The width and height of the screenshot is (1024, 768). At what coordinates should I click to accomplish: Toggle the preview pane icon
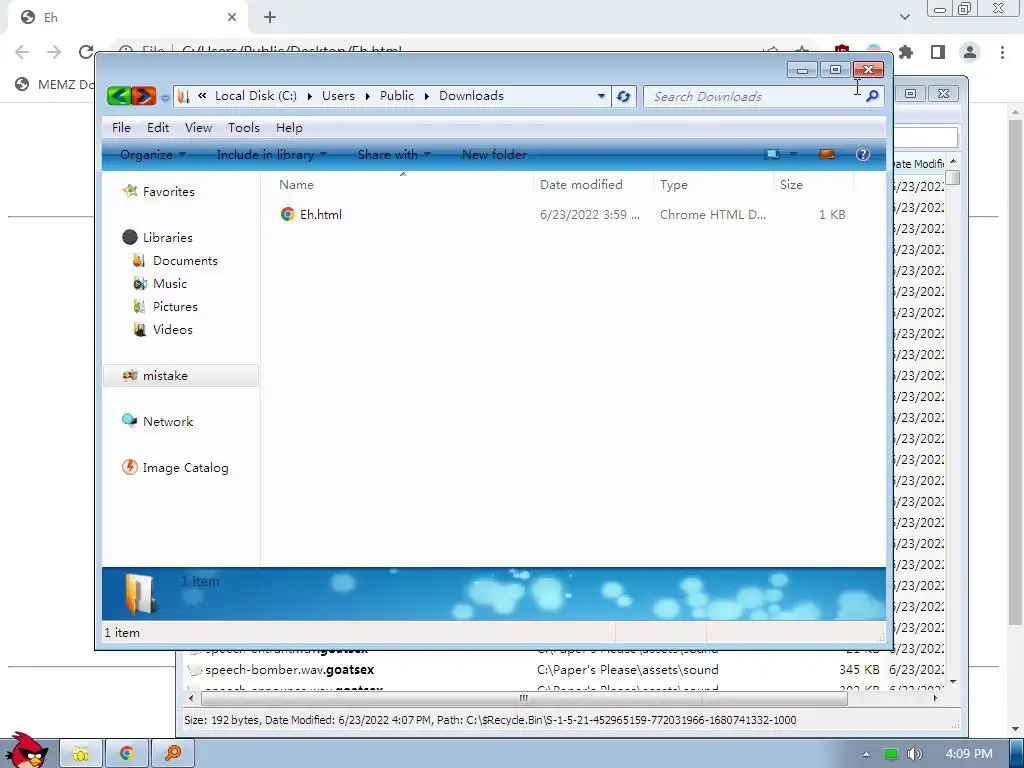coord(827,155)
